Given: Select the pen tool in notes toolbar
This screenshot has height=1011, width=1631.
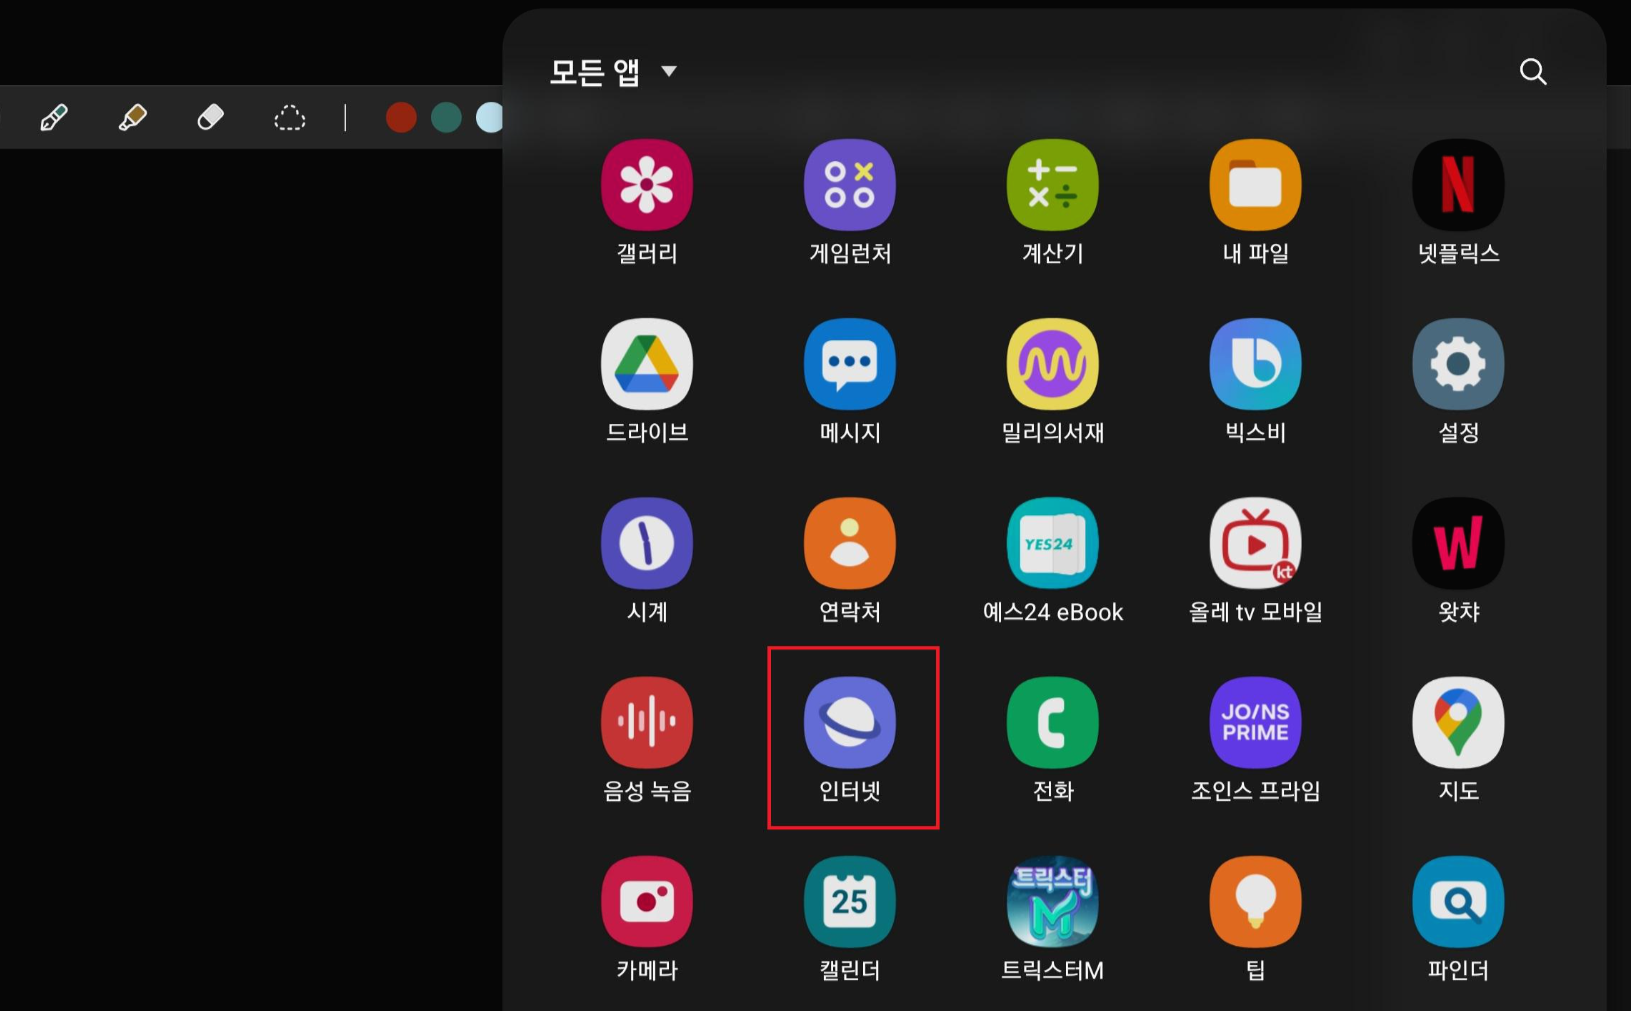Looking at the screenshot, I should [54, 118].
